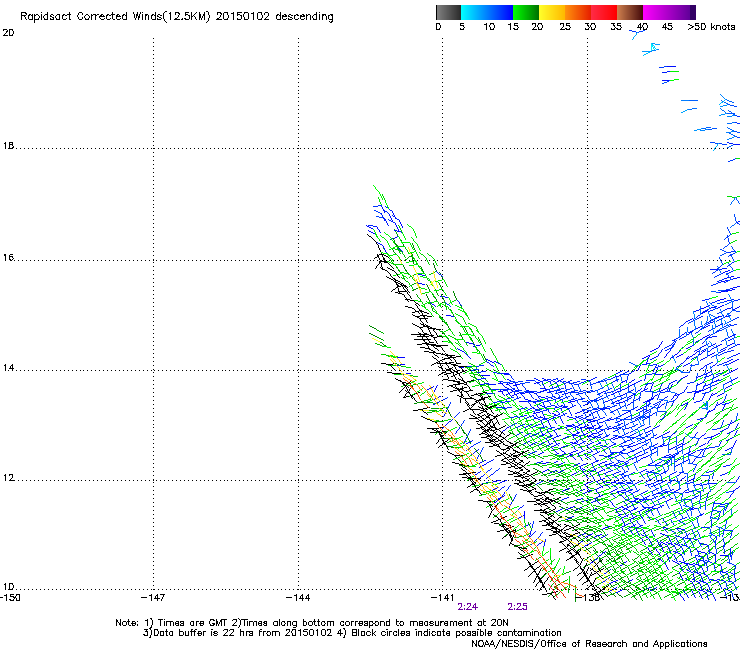Click the chart title 'Rapidsact Corrected Winds(12.5KM) 20150102 descending'
The width and height of the screenshot is (740, 650).
[177, 17]
